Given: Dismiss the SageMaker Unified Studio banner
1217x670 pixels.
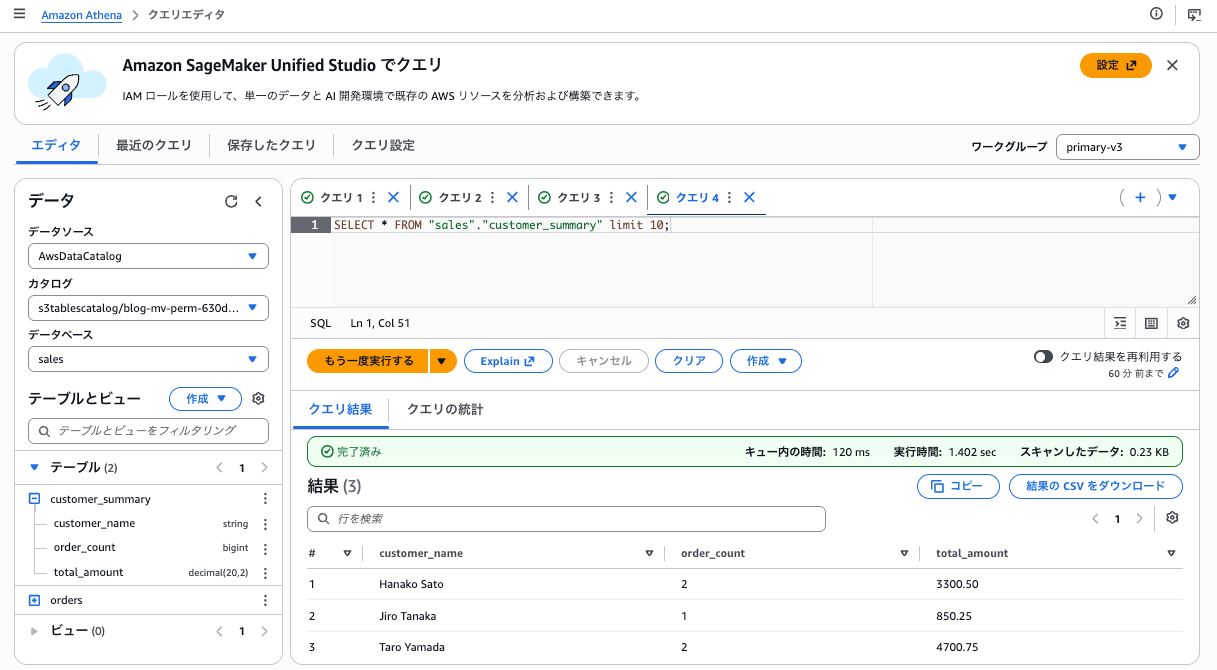Looking at the screenshot, I should [x=1172, y=65].
